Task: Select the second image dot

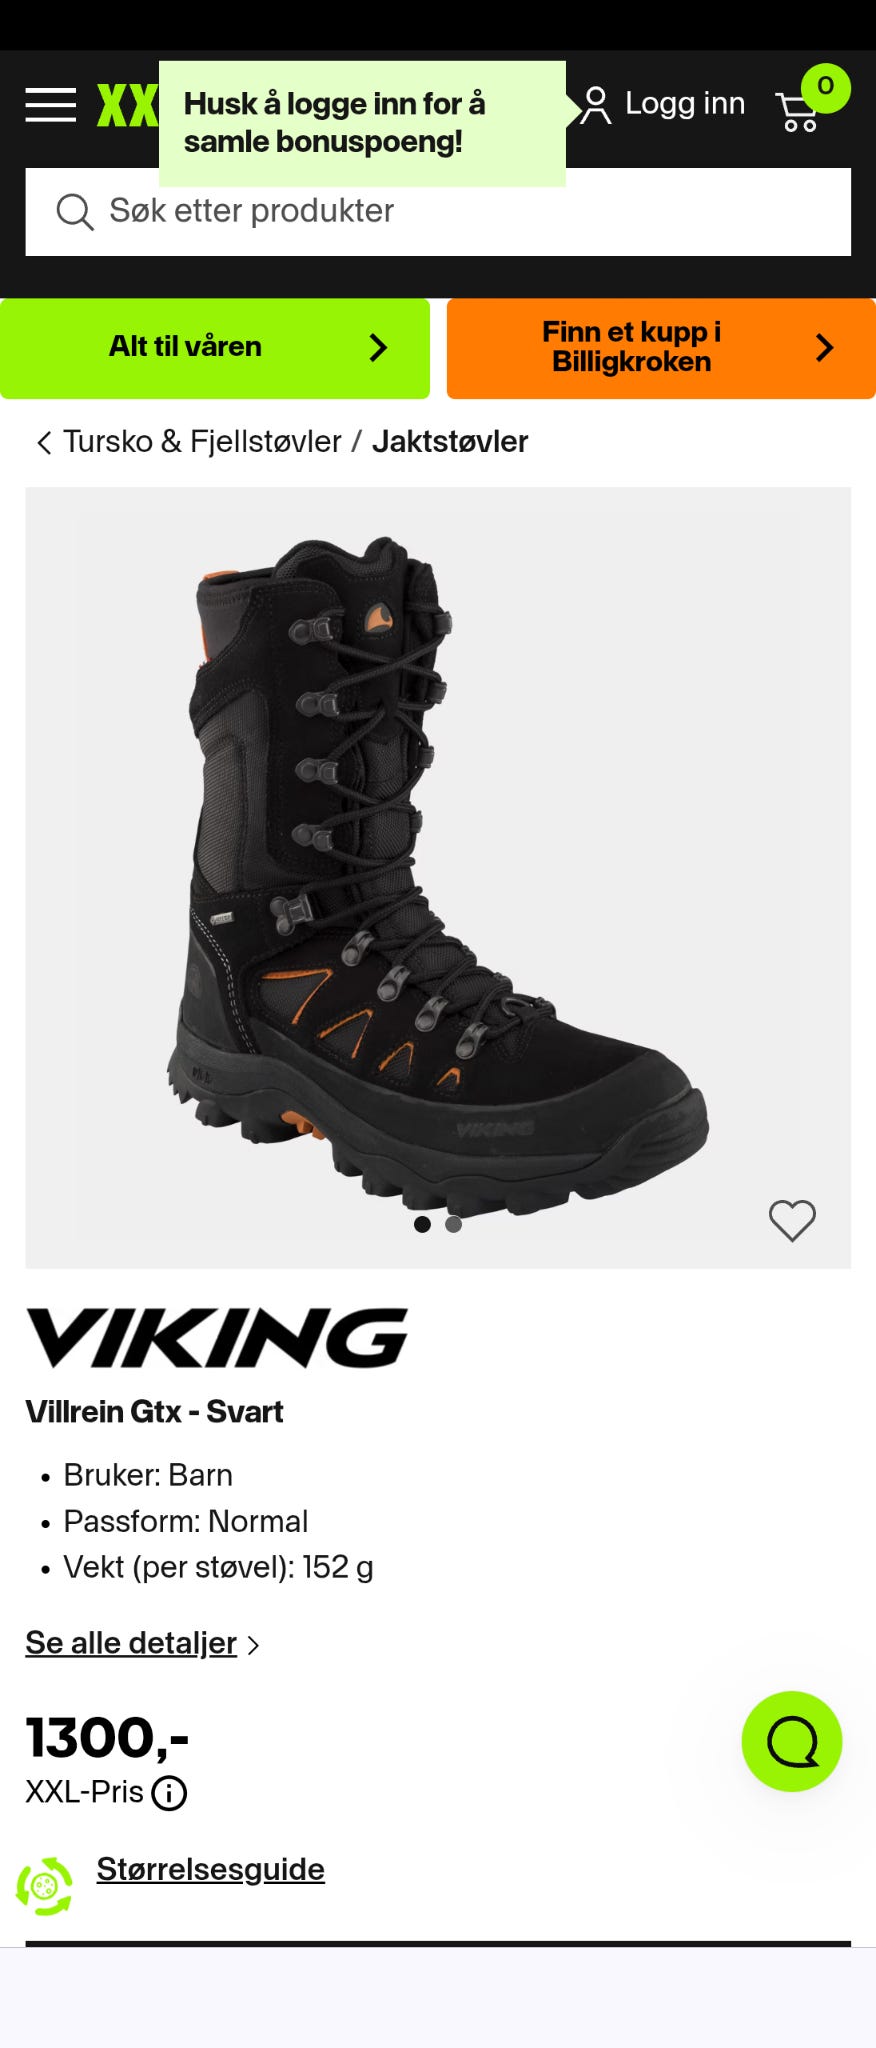Action: 454,1224
